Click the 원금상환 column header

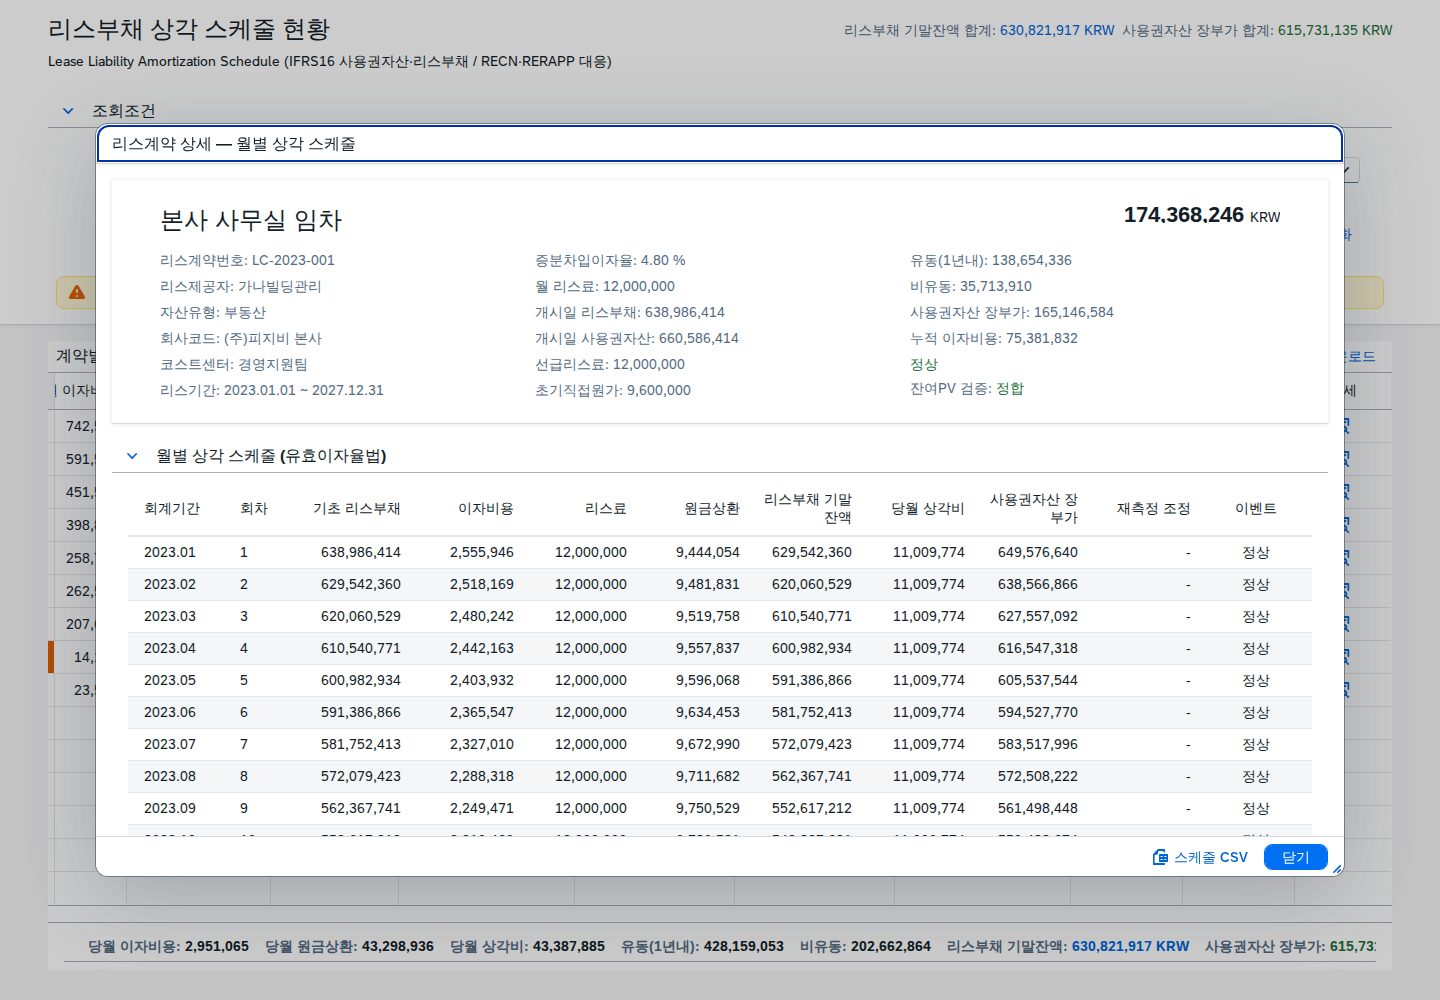(712, 508)
